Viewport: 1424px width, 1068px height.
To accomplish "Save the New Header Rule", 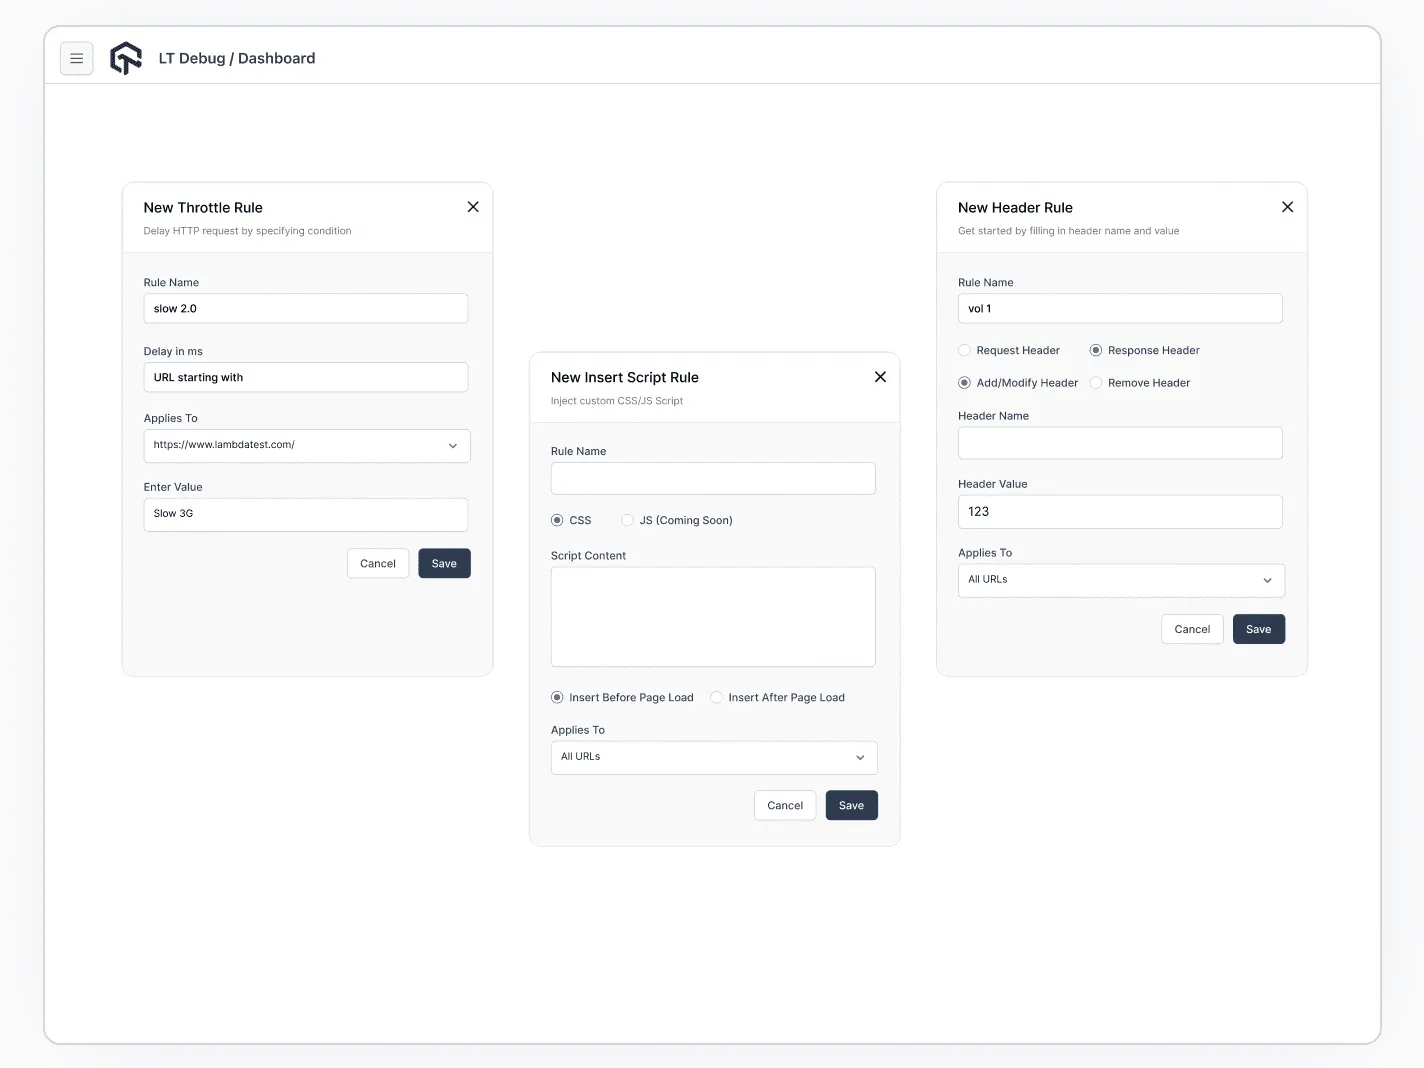I will (x=1258, y=629).
